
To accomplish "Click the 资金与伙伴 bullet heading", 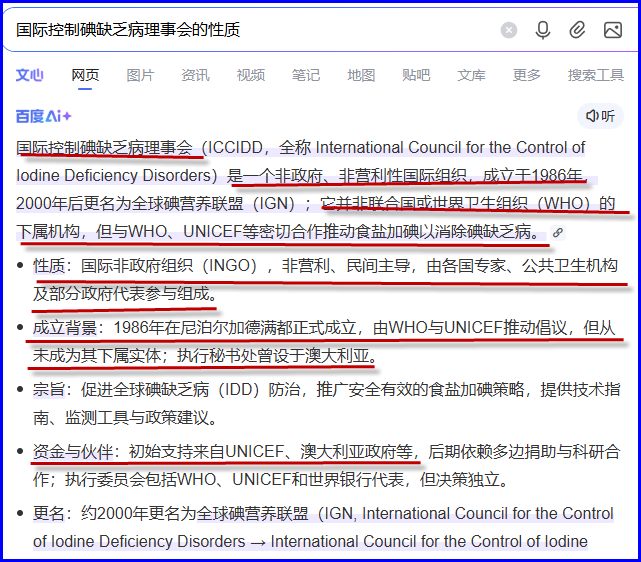I will [x=73, y=452].
